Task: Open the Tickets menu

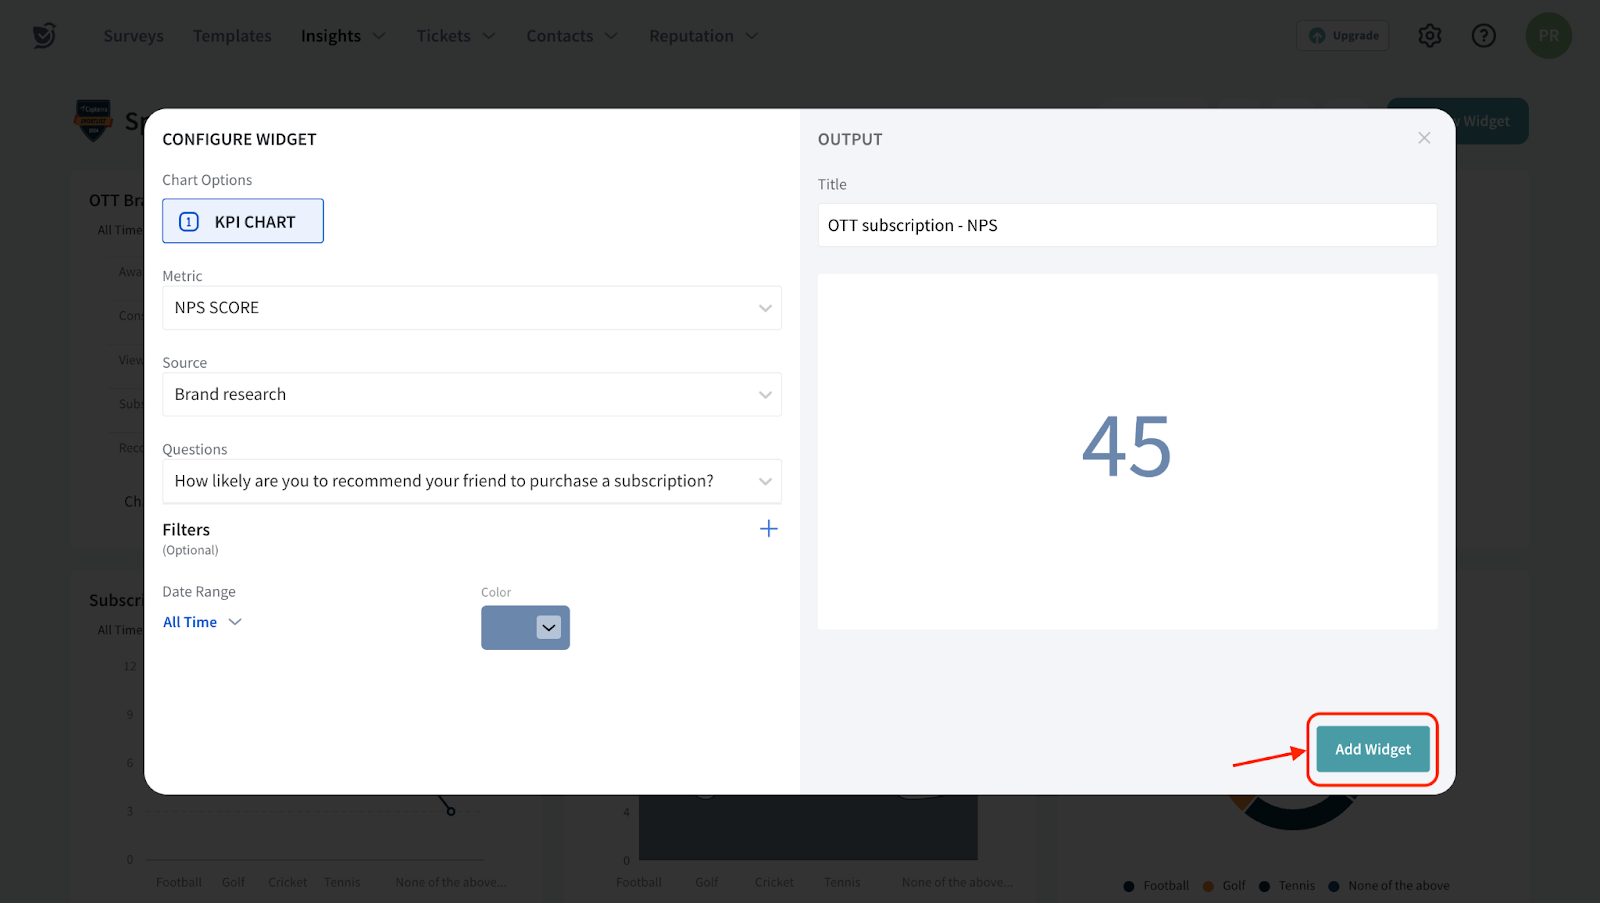Action: (x=455, y=36)
